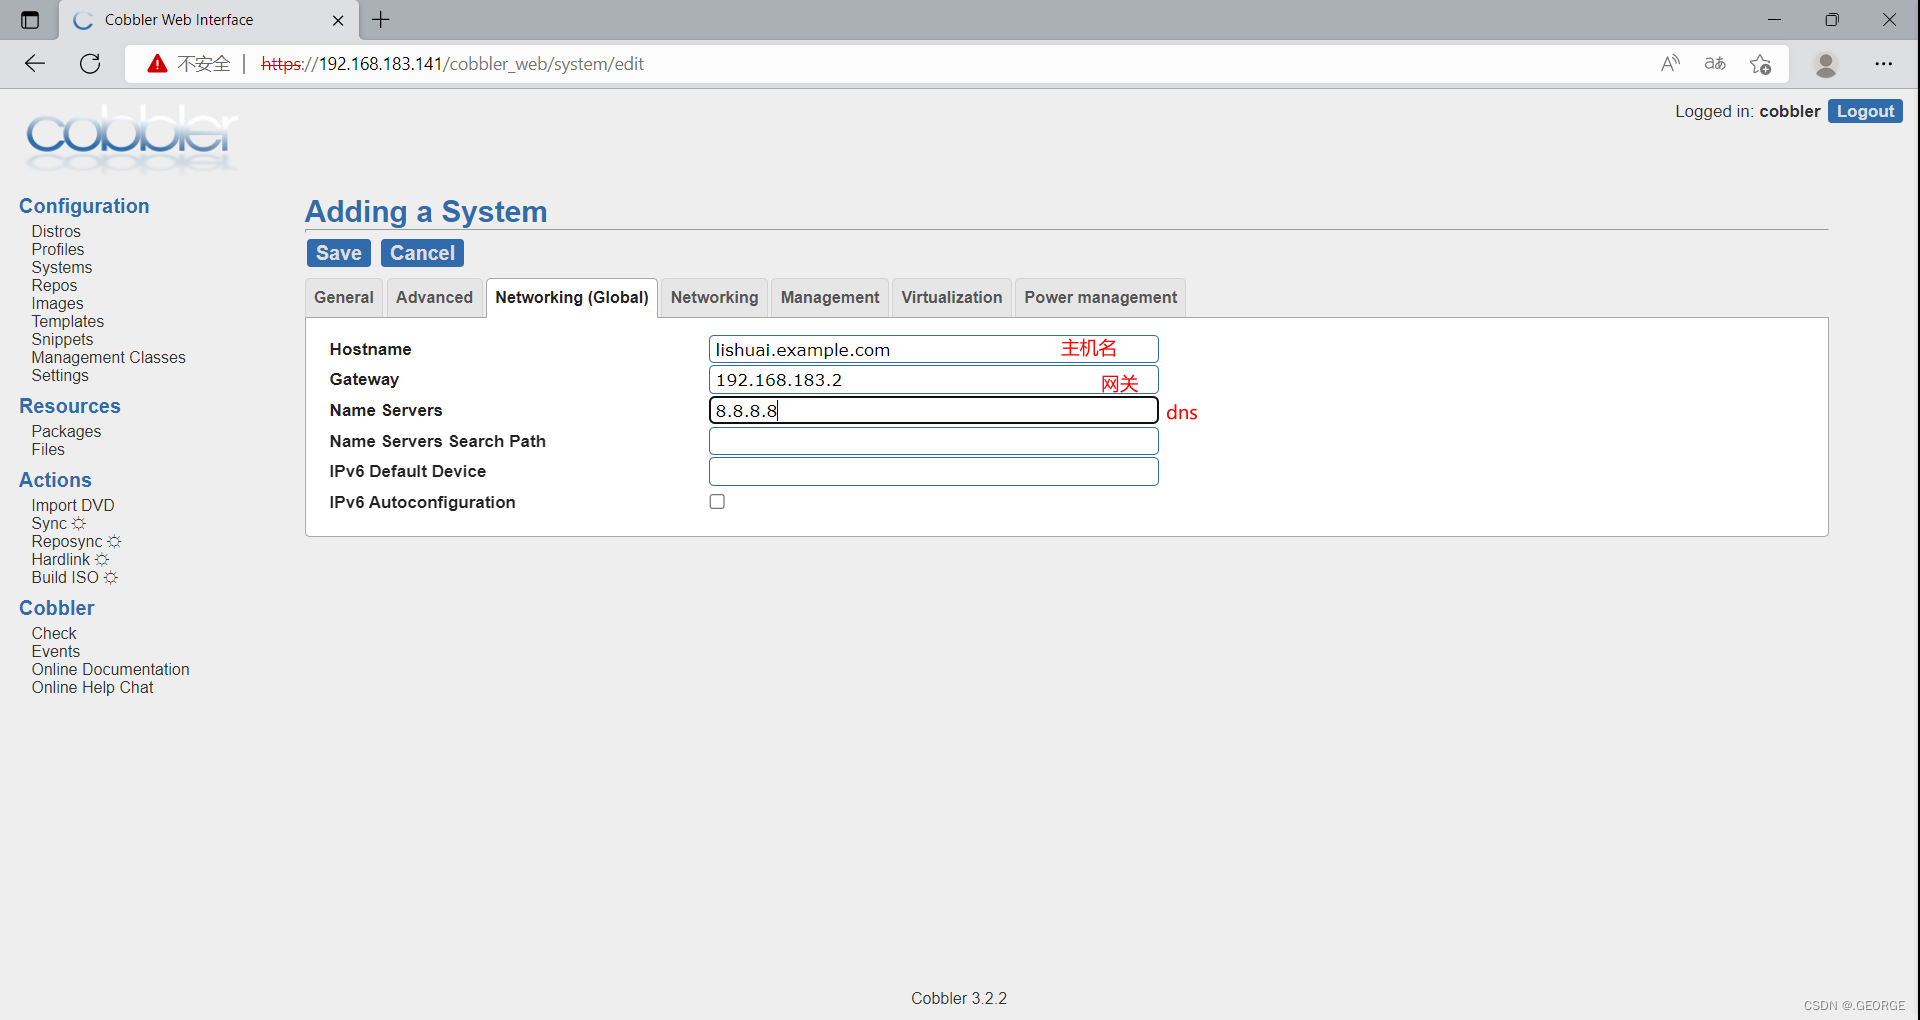Open browser settings and more menu
Image resolution: width=1920 pixels, height=1020 pixels.
coord(1884,64)
